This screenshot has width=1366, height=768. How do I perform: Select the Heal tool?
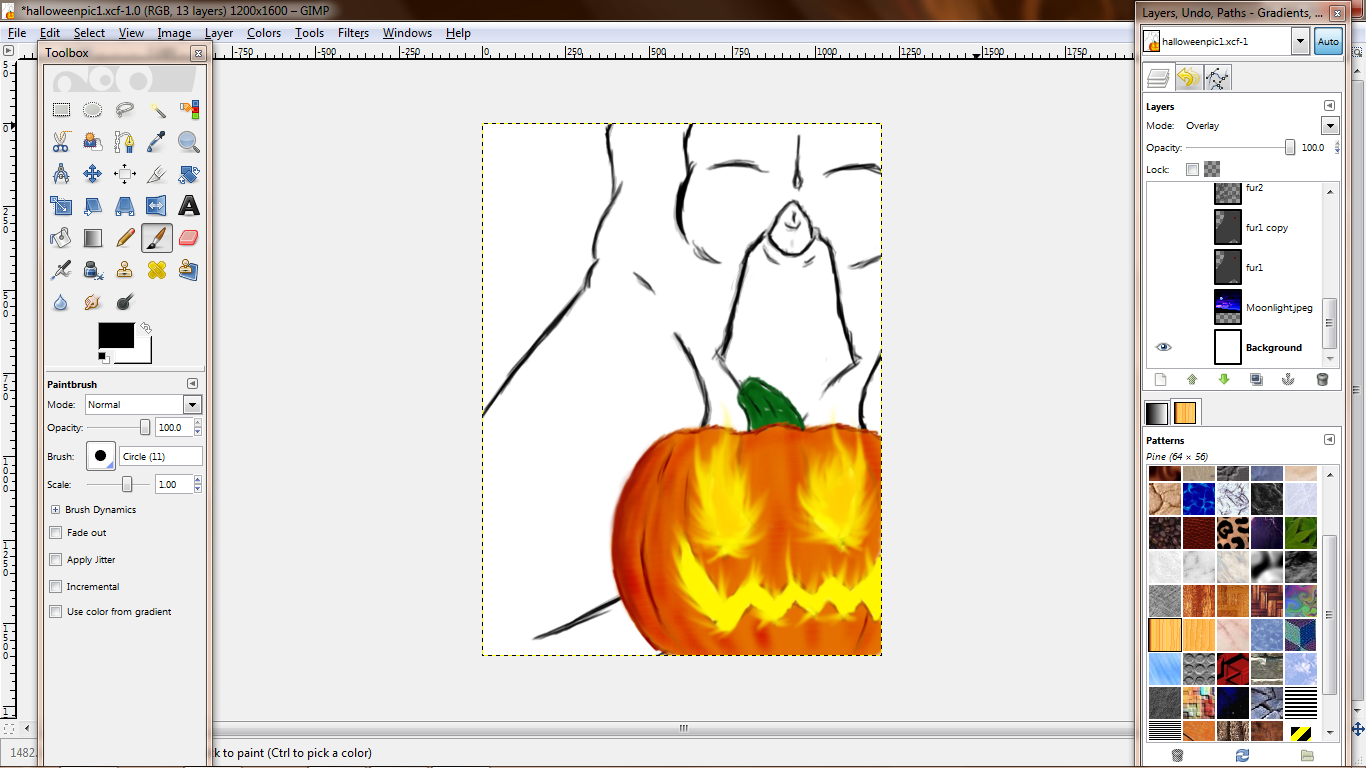click(x=157, y=270)
